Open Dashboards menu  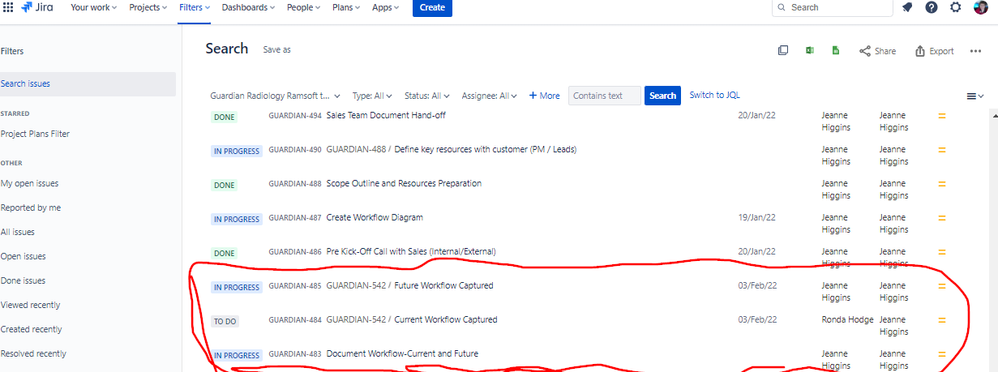point(248,8)
